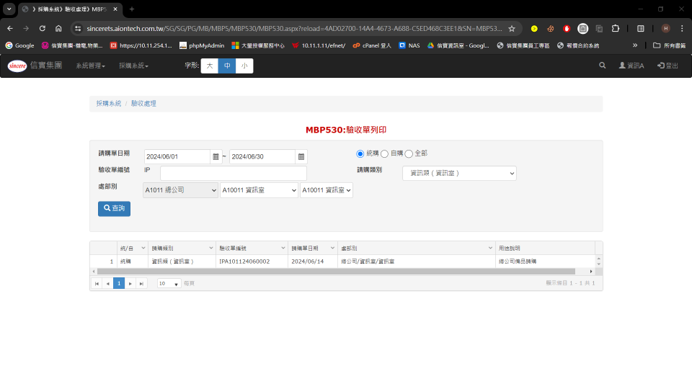The height and width of the screenshot is (371, 692).
Task: Click the grid horizontal scrollbar
Action: pyautogui.click(x=336, y=271)
